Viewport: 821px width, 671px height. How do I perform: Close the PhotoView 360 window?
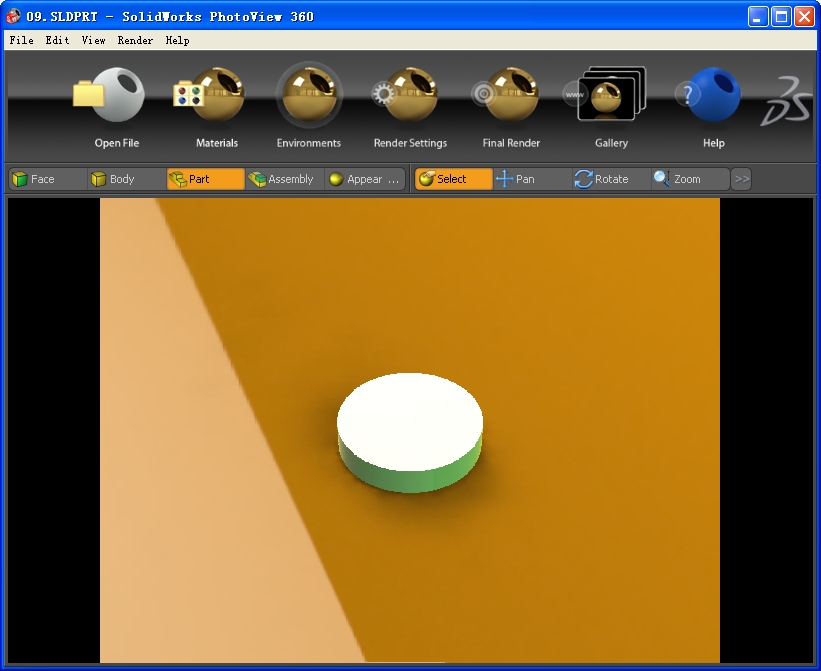tap(804, 17)
